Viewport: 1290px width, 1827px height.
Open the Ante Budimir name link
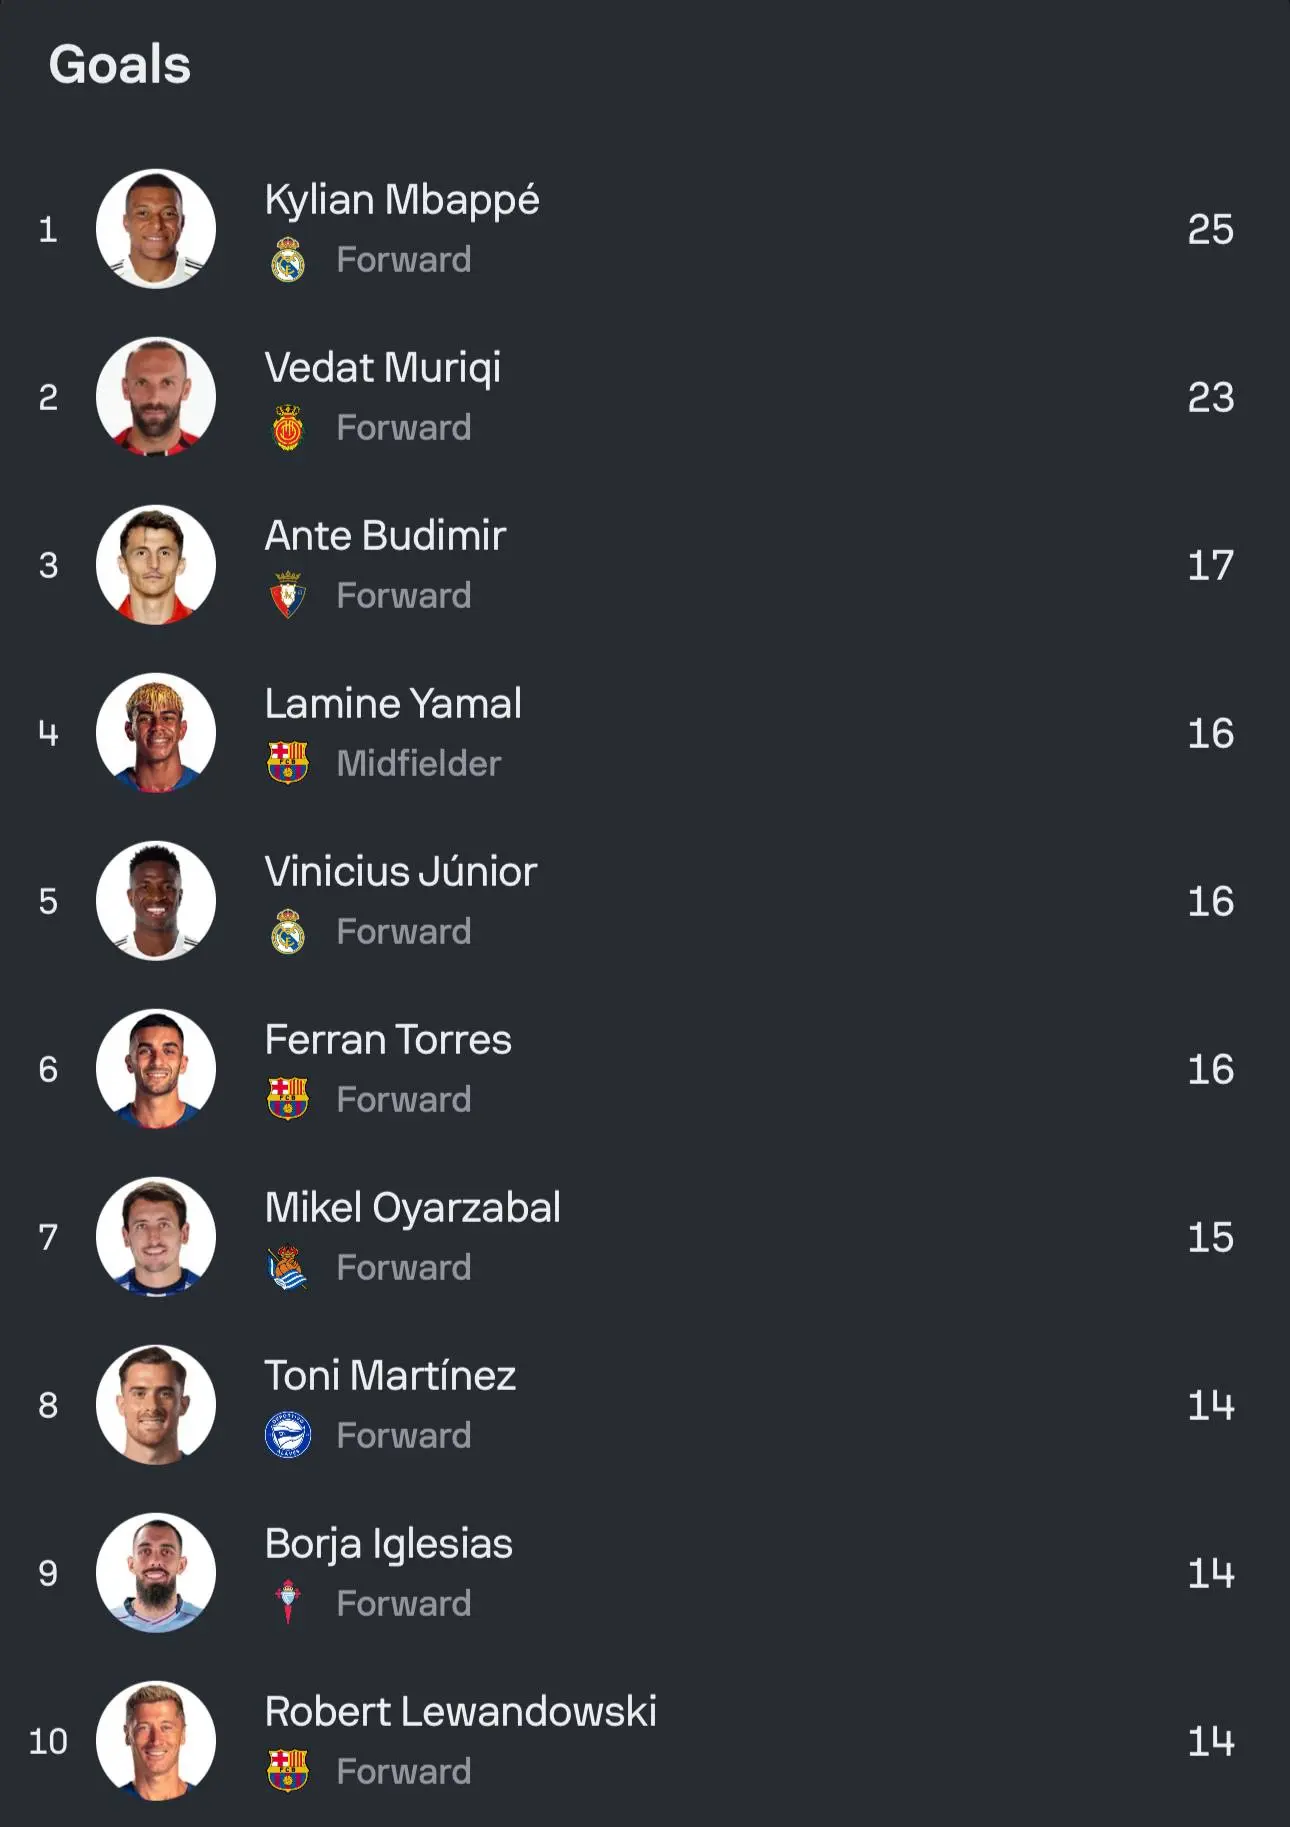click(x=385, y=536)
